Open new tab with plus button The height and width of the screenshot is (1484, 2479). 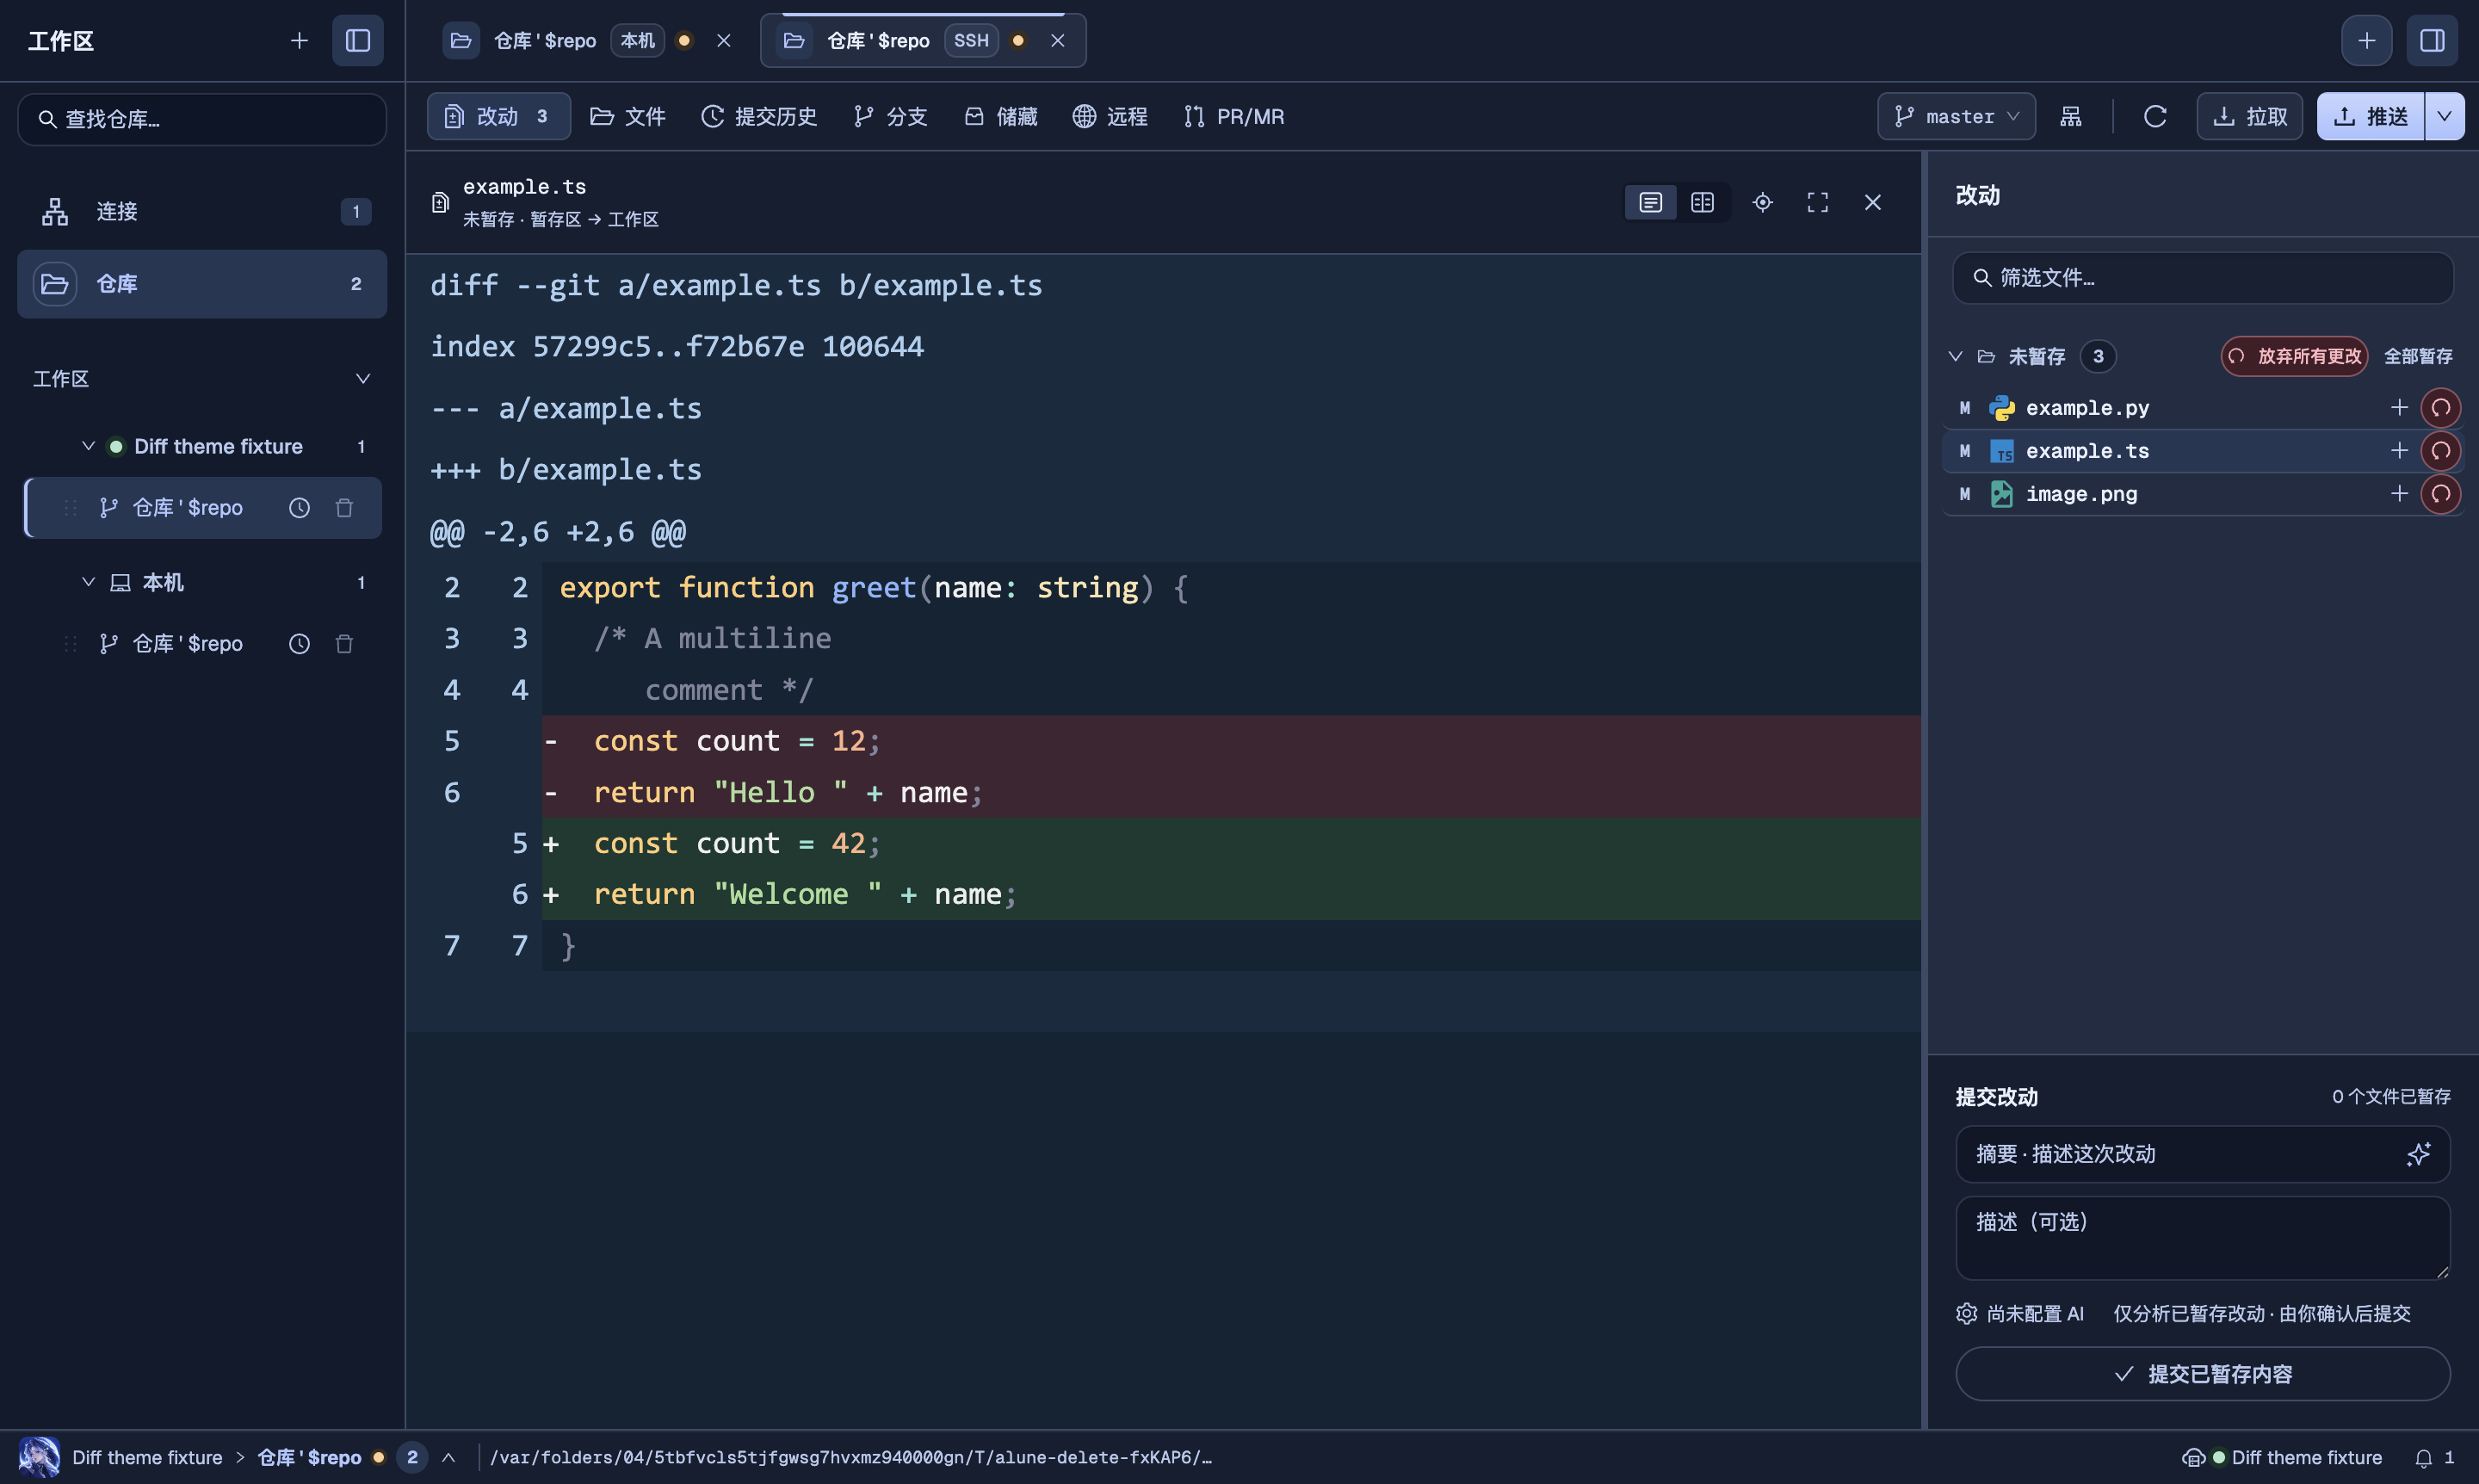(x=2366, y=41)
